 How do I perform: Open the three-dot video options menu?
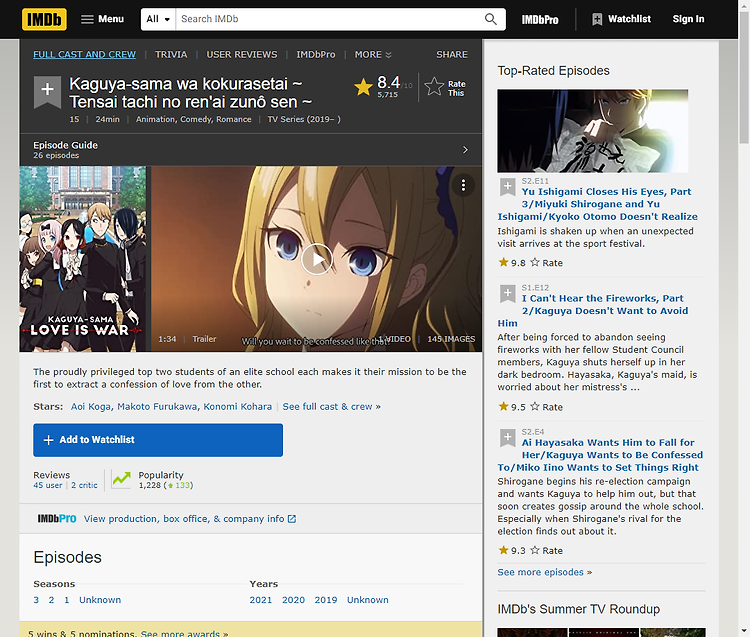click(463, 186)
